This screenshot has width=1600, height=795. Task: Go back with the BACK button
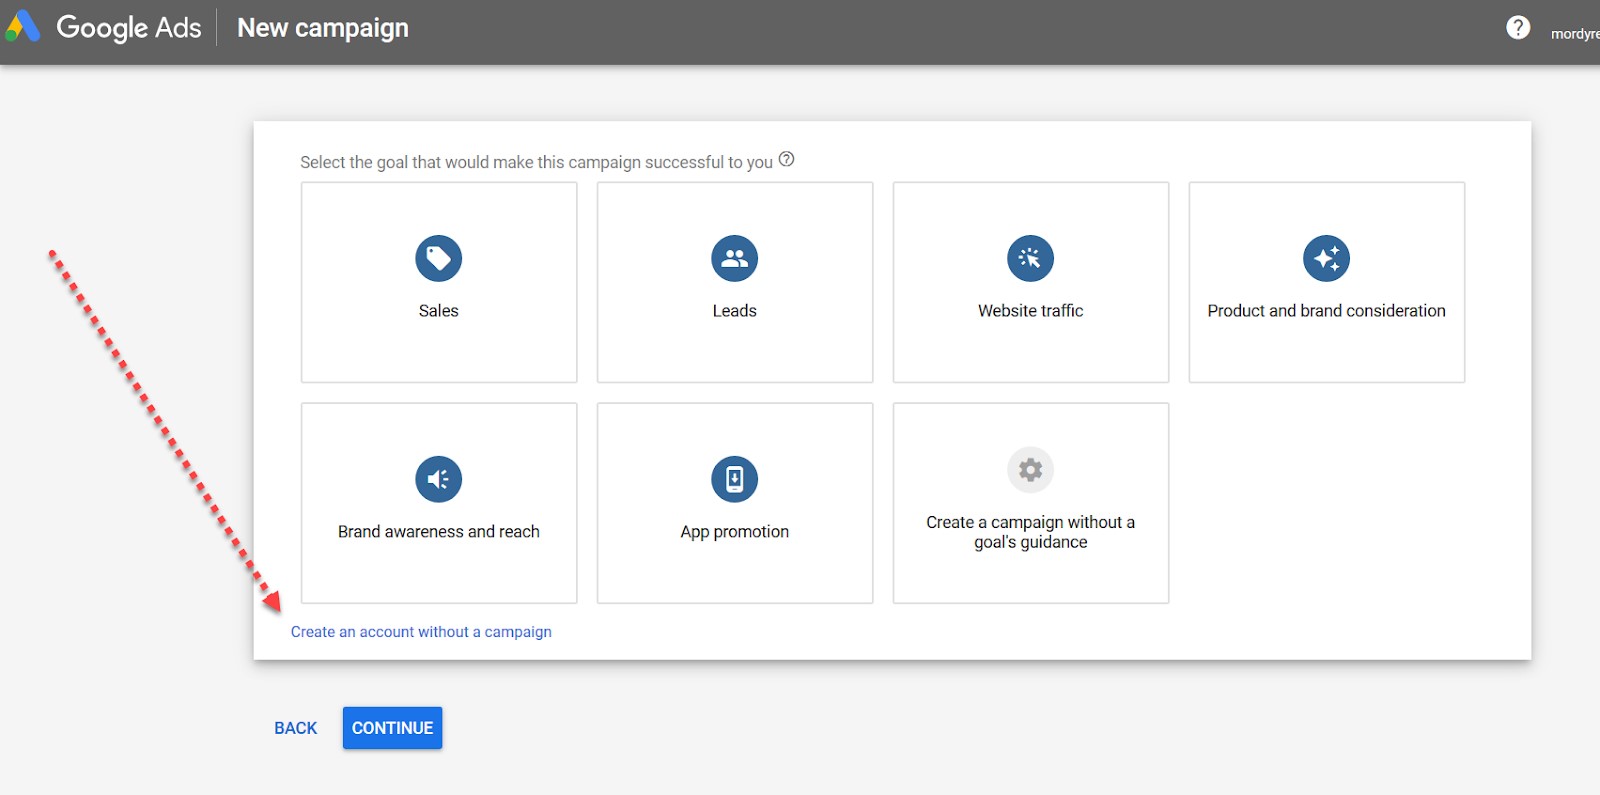(295, 728)
